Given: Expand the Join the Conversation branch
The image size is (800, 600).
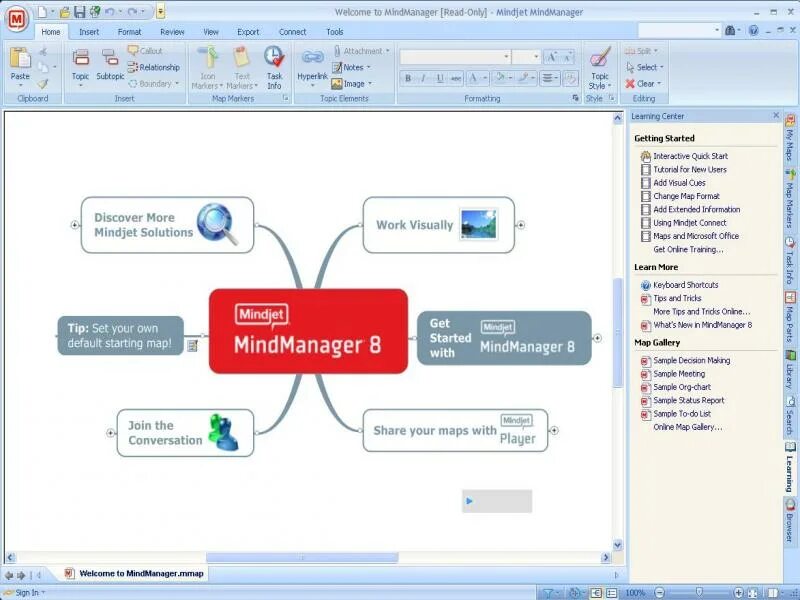Looking at the screenshot, I should [110, 433].
